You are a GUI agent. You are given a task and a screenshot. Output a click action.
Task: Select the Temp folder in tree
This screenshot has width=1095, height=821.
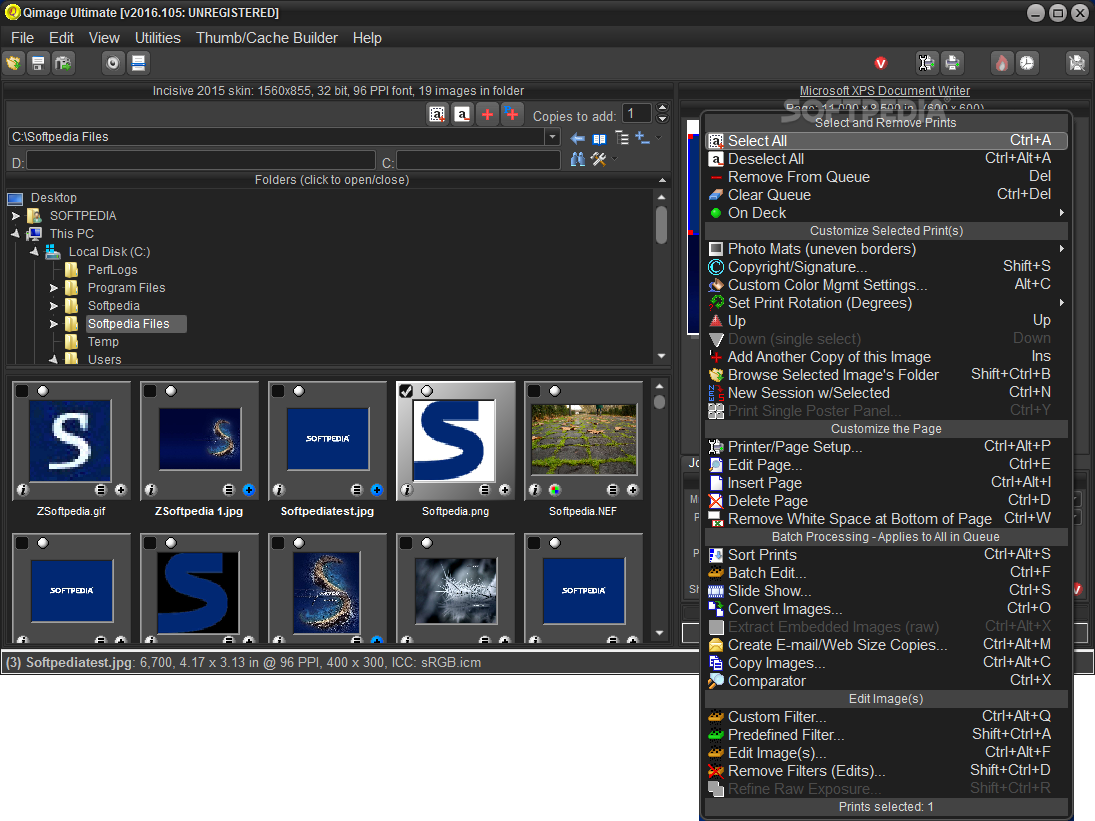103,342
